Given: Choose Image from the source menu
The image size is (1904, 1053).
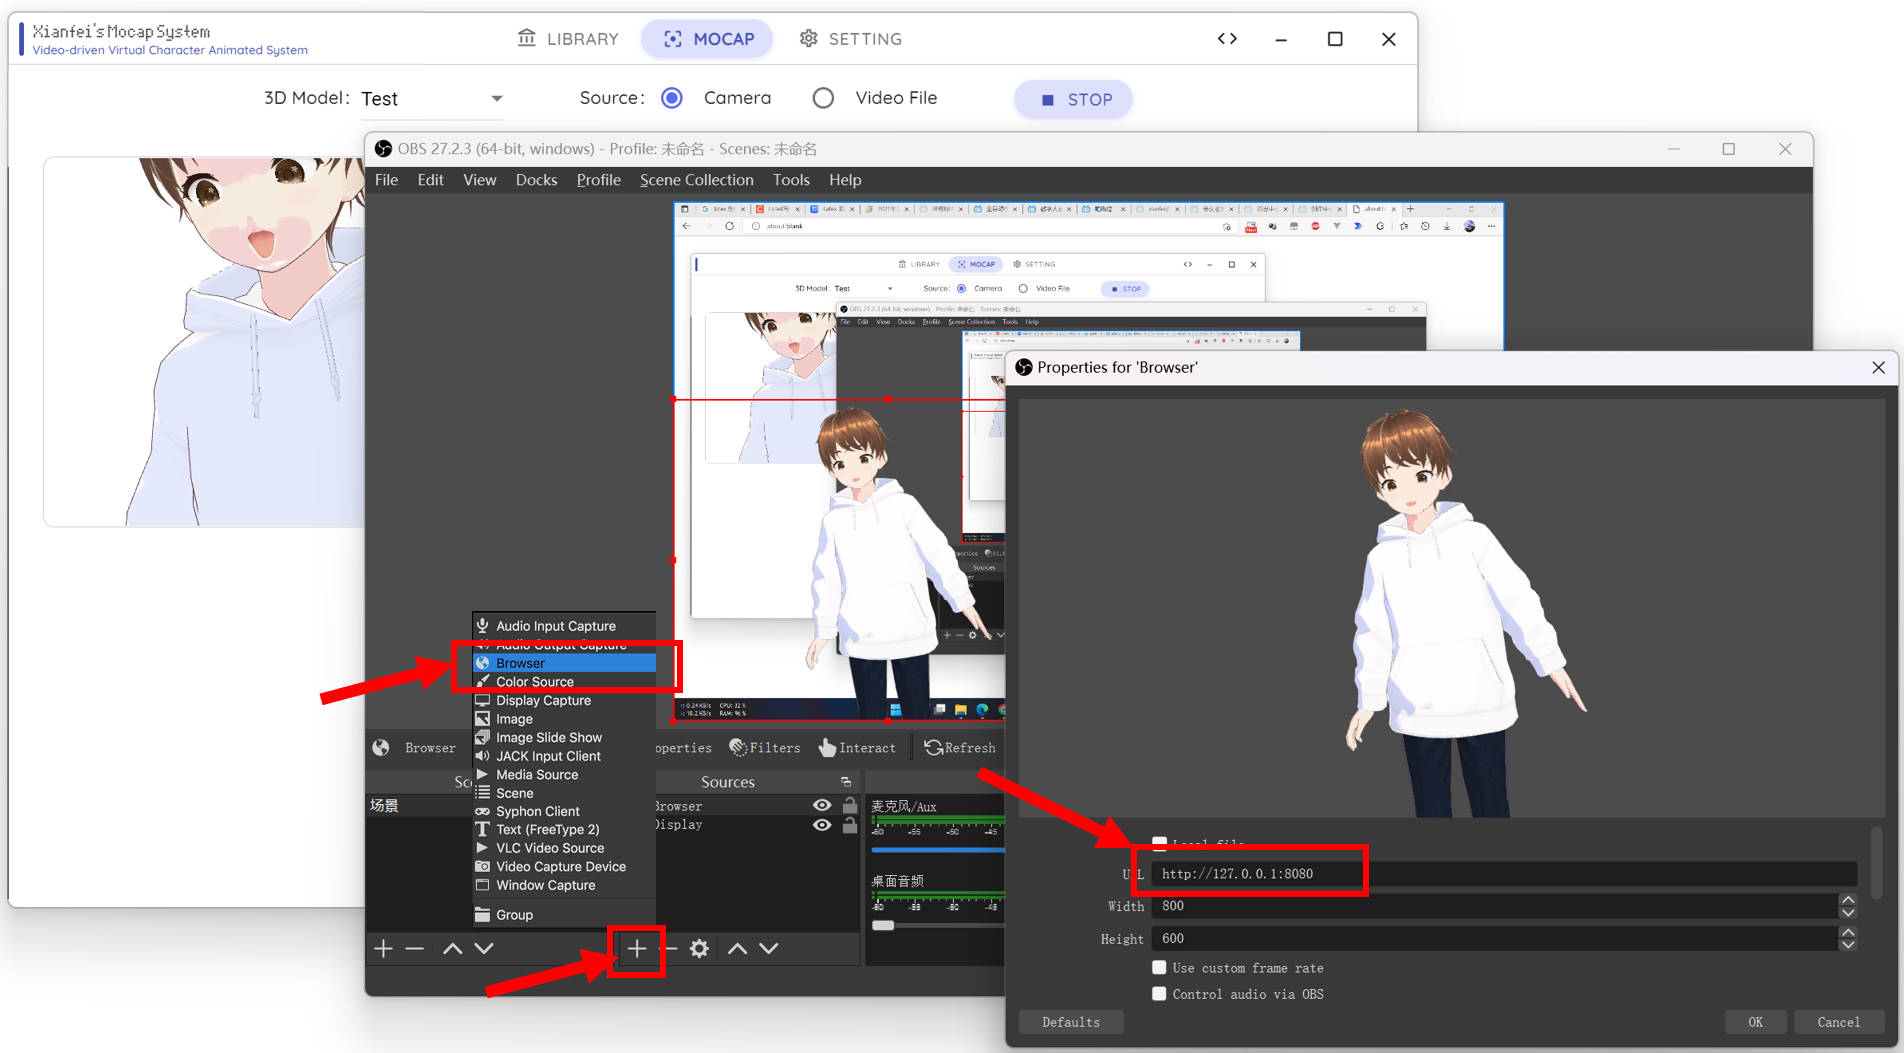Looking at the screenshot, I should [x=564, y=719].
